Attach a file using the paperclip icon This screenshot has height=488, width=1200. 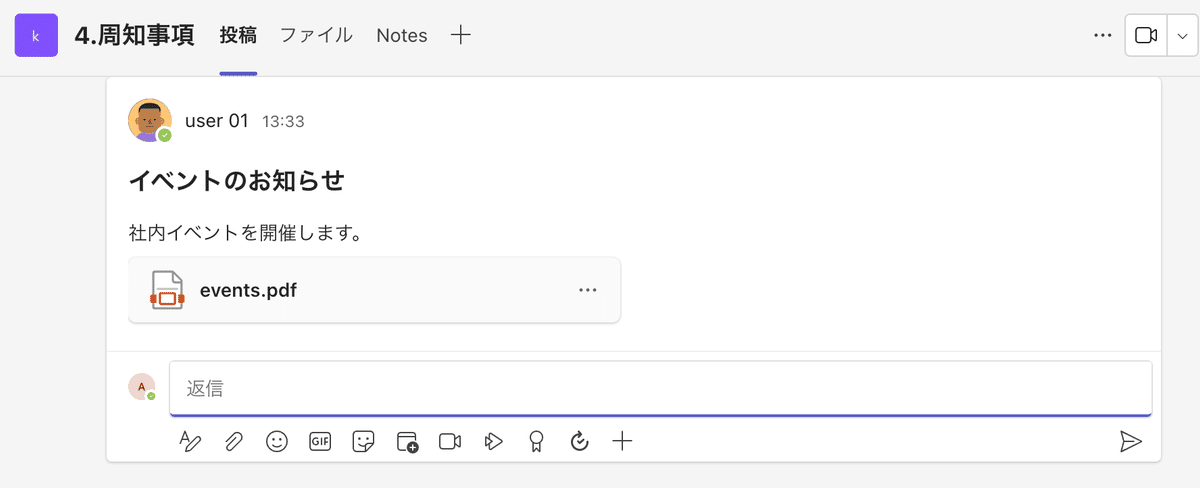pyautogui.click(x=233, y=441)
